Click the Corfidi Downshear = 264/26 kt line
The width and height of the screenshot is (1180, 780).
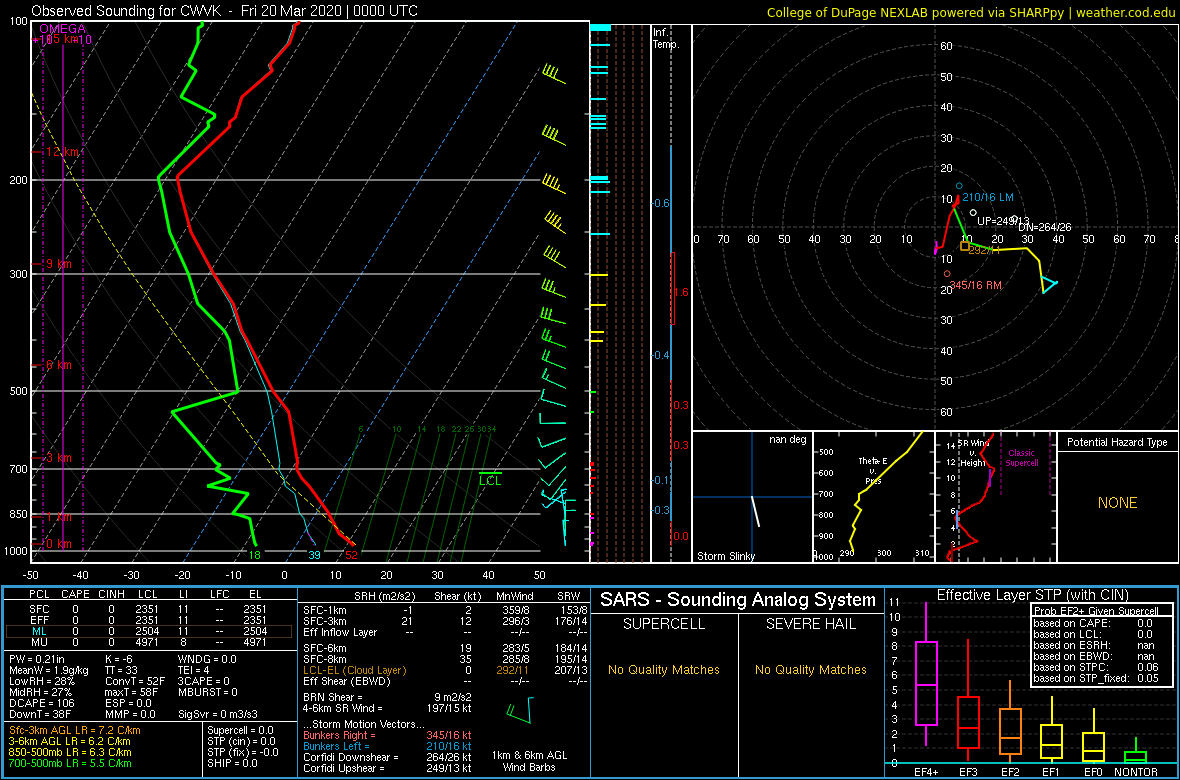click(x=387, y=757)
